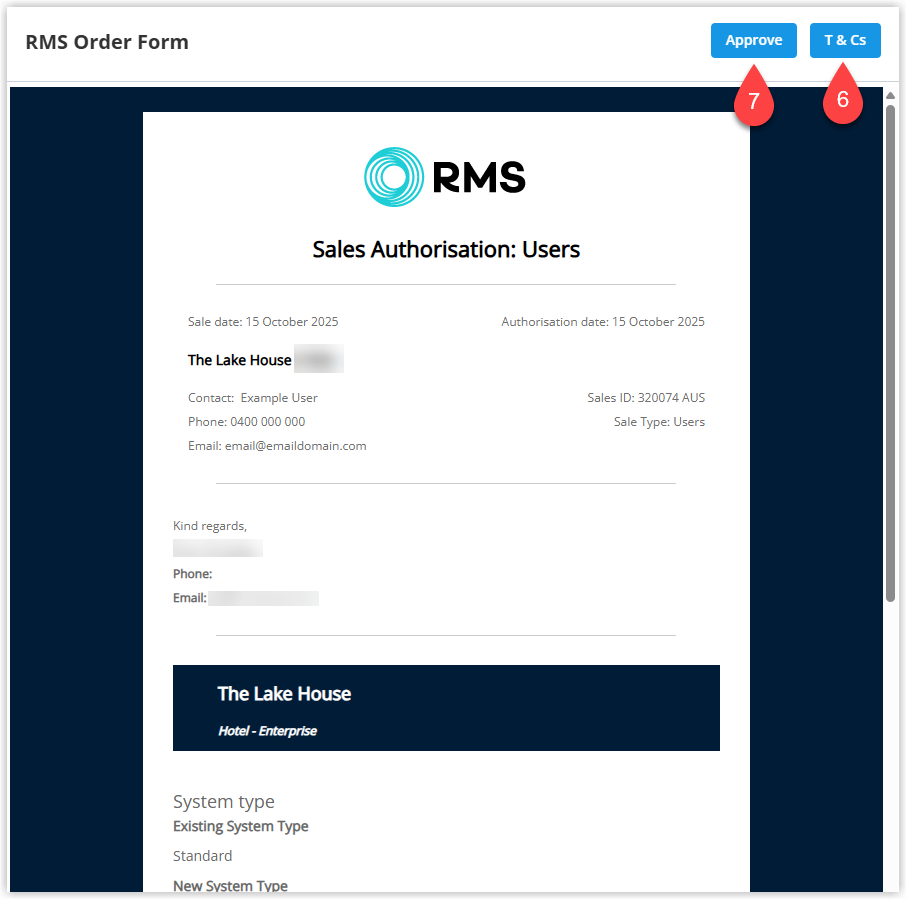
Task: Click the 'Existing System Type' label
Action: [x=241, y=827]
